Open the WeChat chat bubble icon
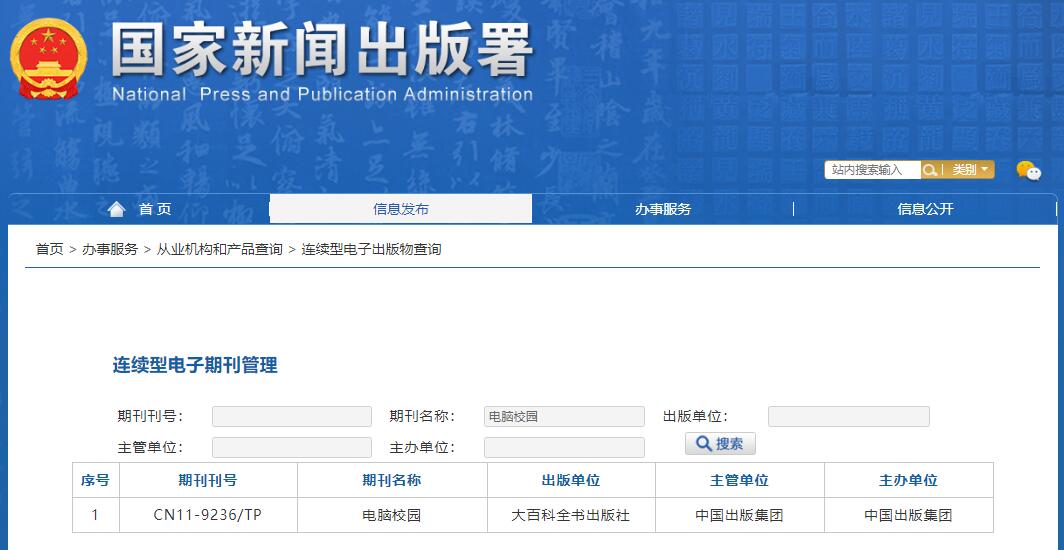The height and width of the screenshot is (550, 1064). click(x=1029, y=170)
